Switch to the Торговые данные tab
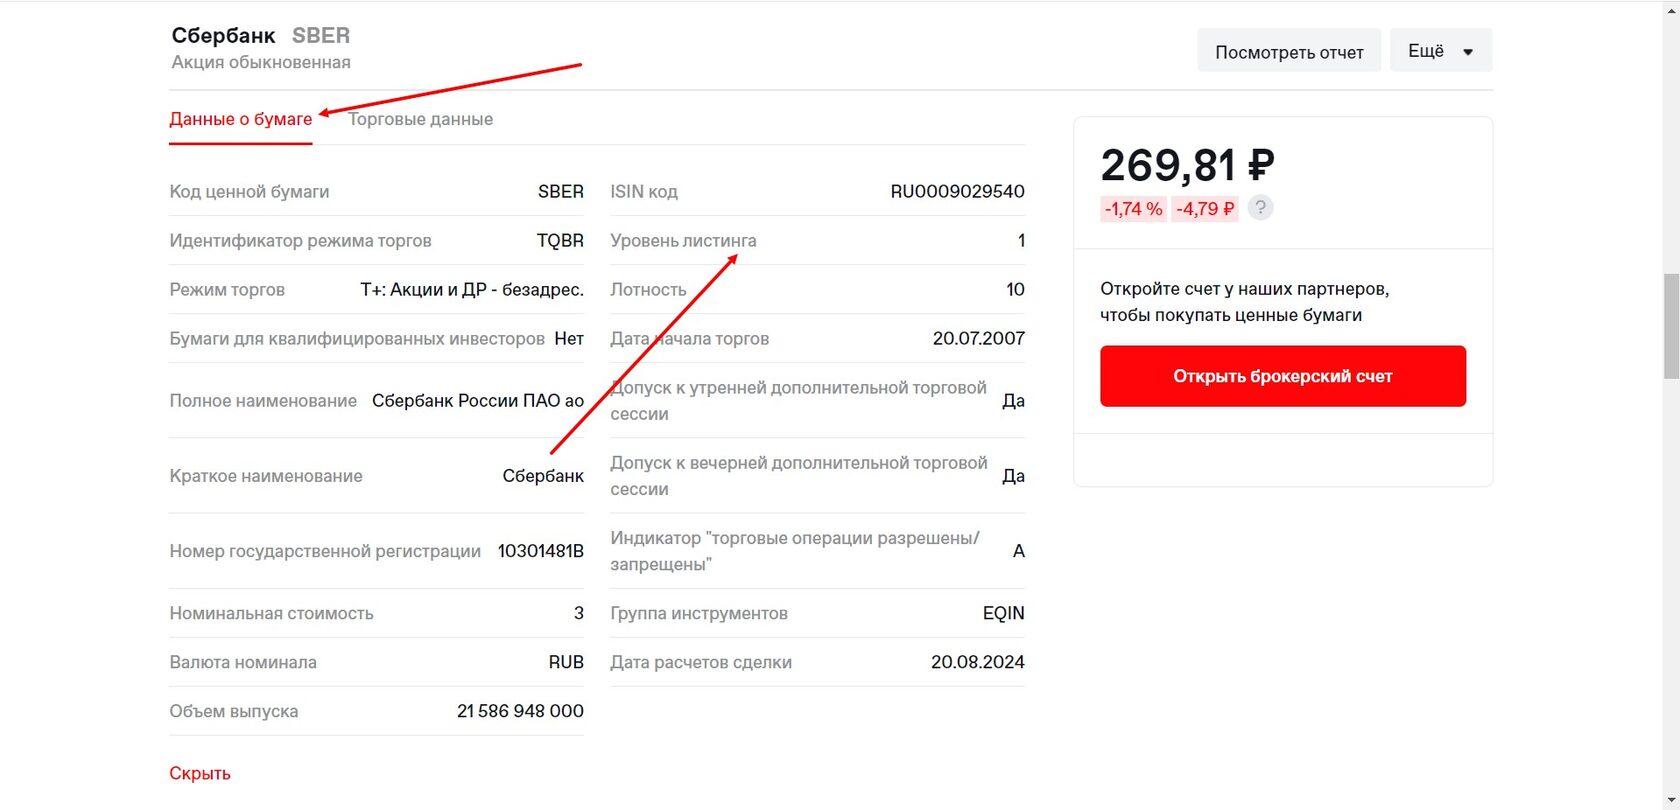 pyautogui.click(x=420, y=119)
